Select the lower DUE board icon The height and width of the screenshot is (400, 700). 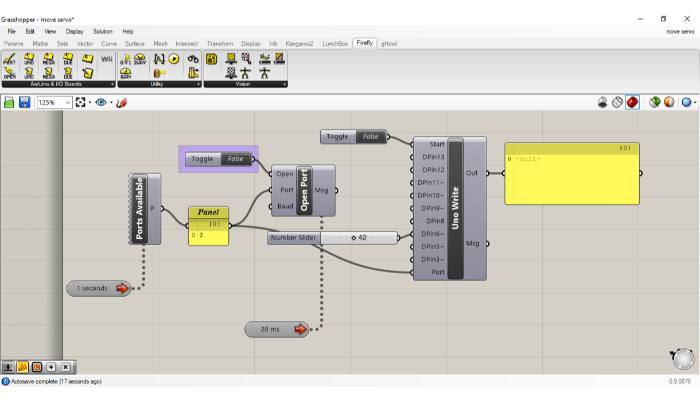tap(68, 73)
